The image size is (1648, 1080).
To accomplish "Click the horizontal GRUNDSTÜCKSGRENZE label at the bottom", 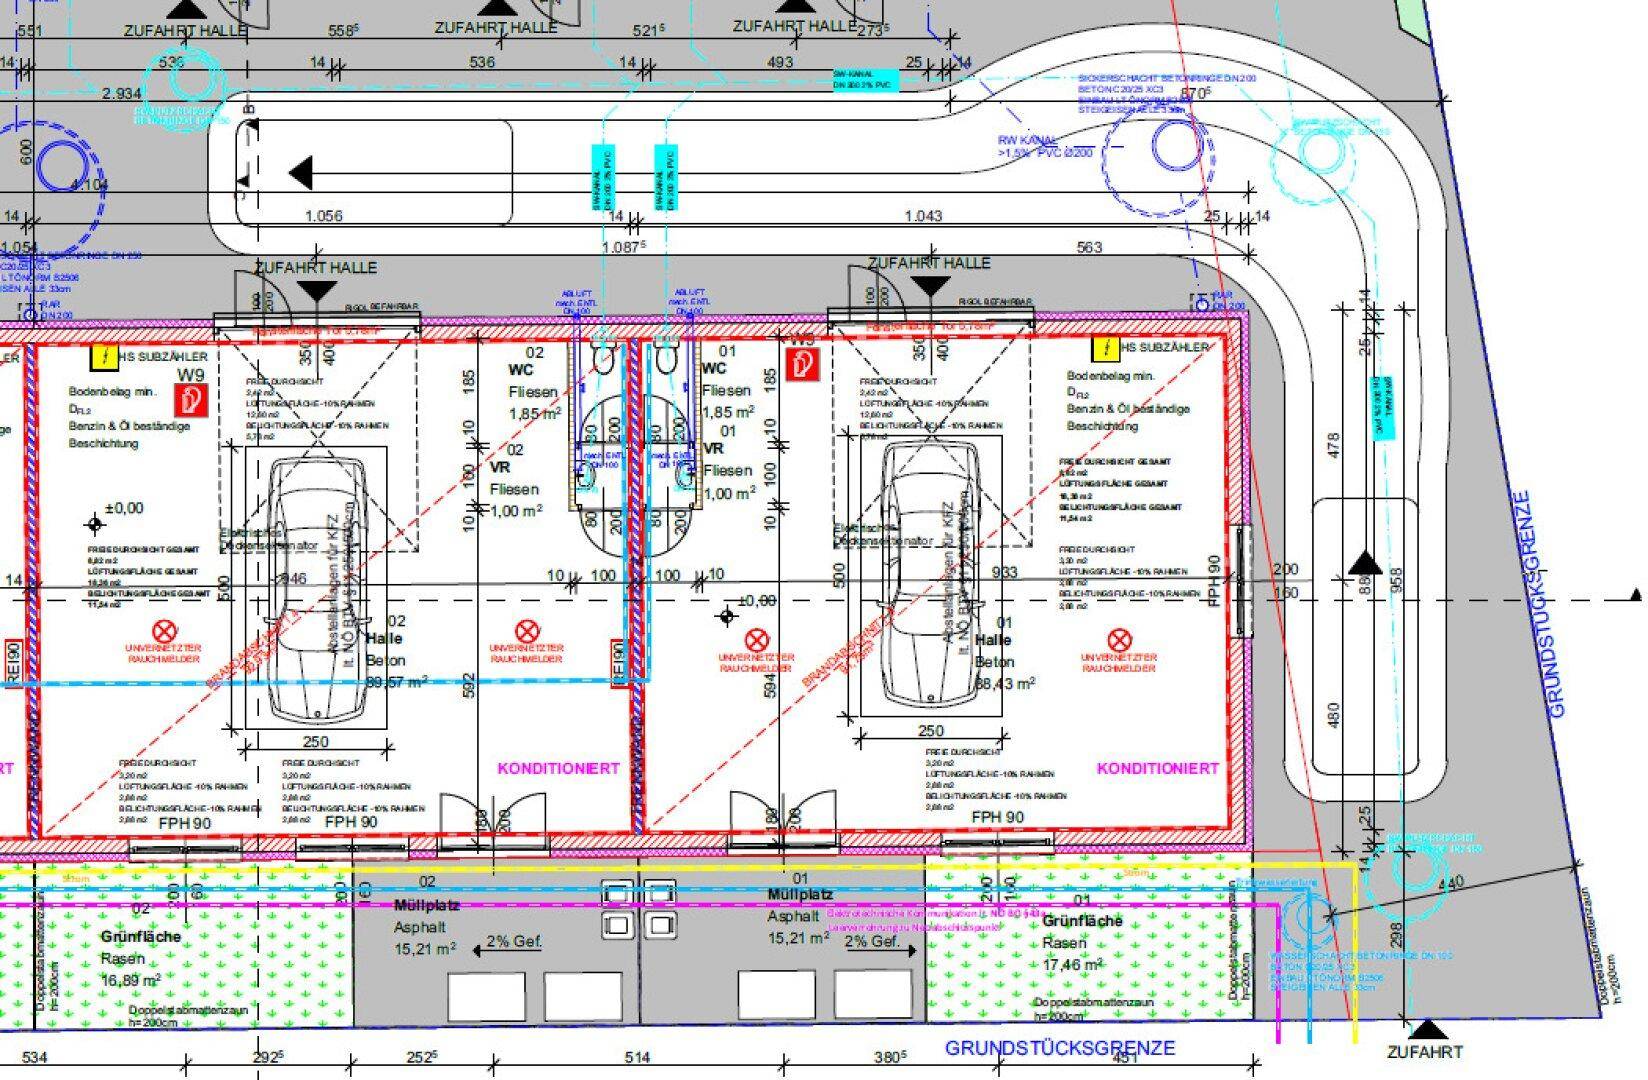I will point(1060,1048).
